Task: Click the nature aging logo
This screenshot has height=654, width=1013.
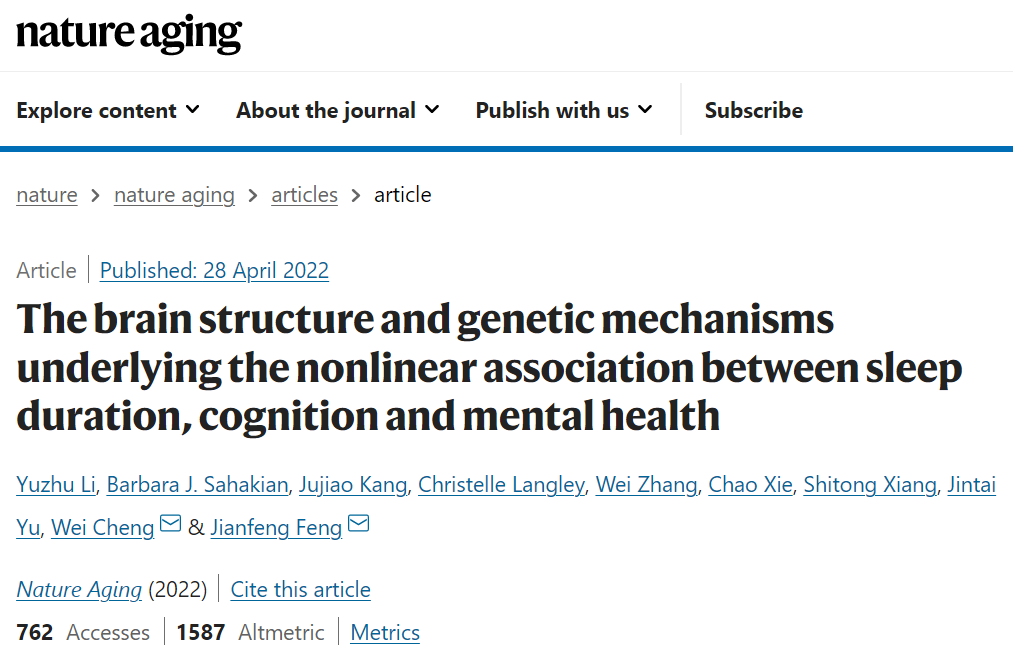Action: click(x=129, y=33)
